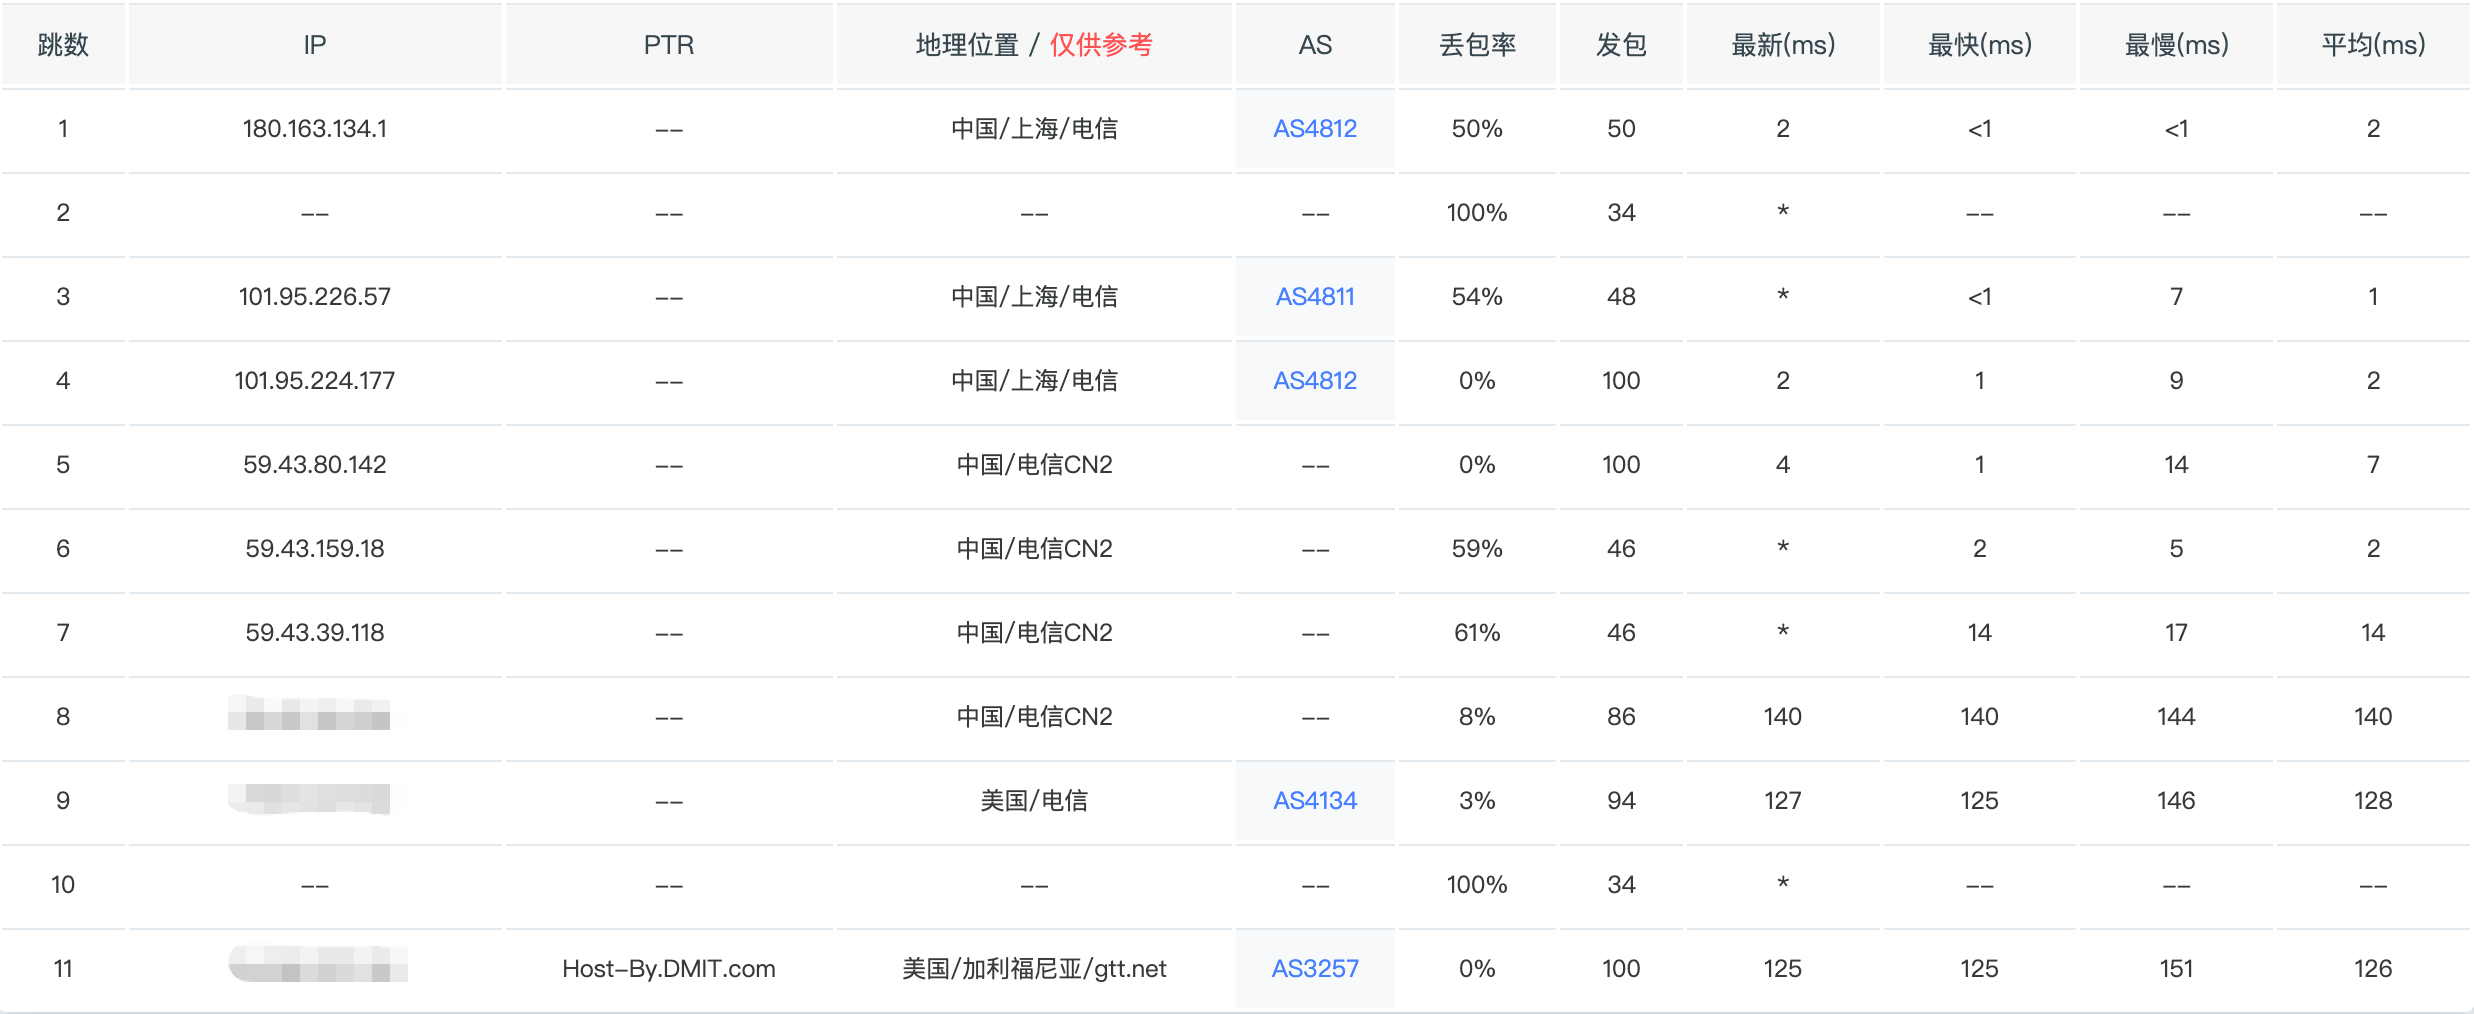Image resolution: width=2474 pixels, height=1014 pixels.
Task: Click the red 仅供参考 text
Action: [x=1100, y=45]
